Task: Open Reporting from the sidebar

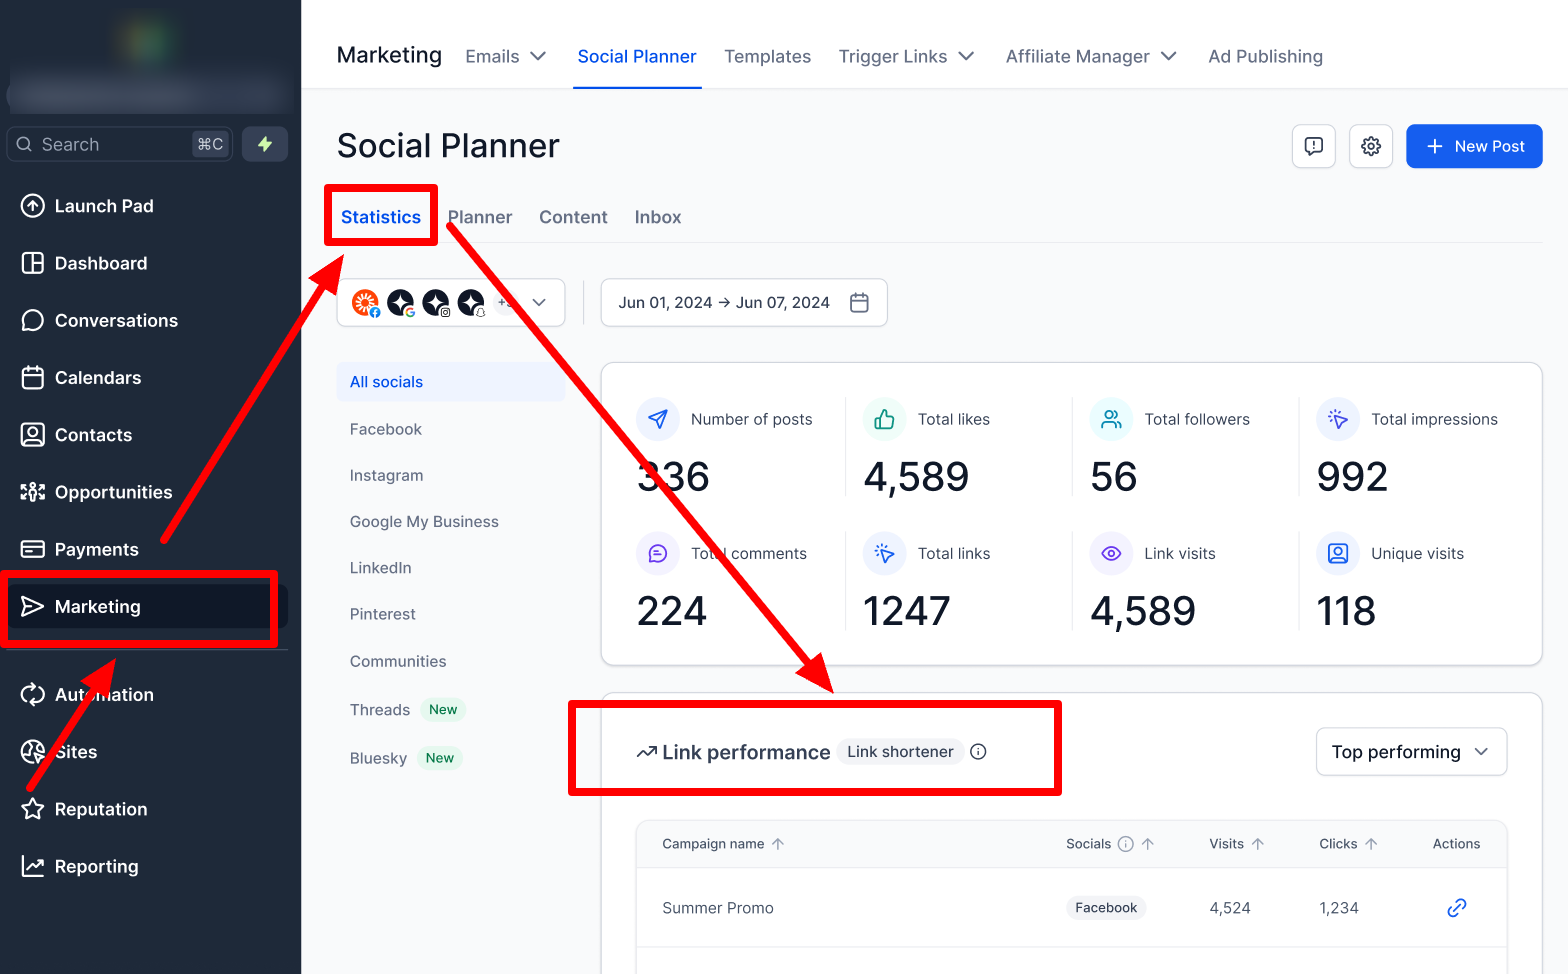Action: [x=96, y=866]
